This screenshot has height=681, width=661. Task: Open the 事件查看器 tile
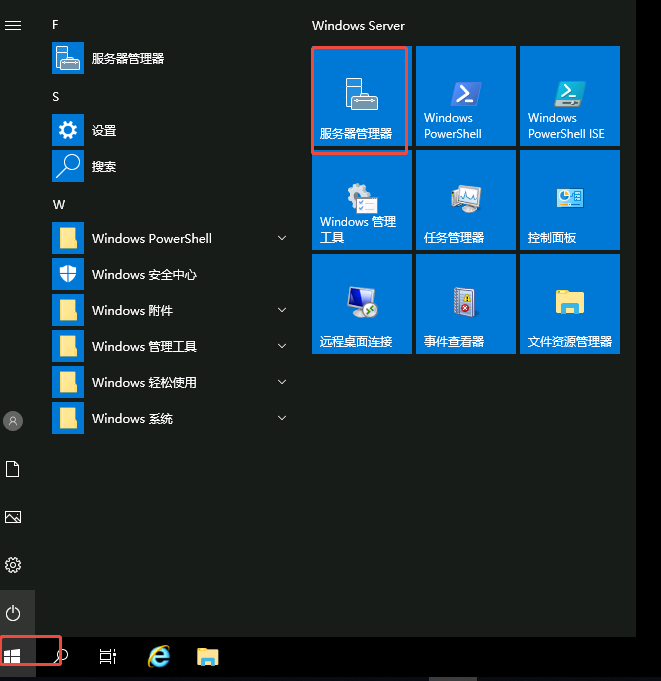point(466,304)
